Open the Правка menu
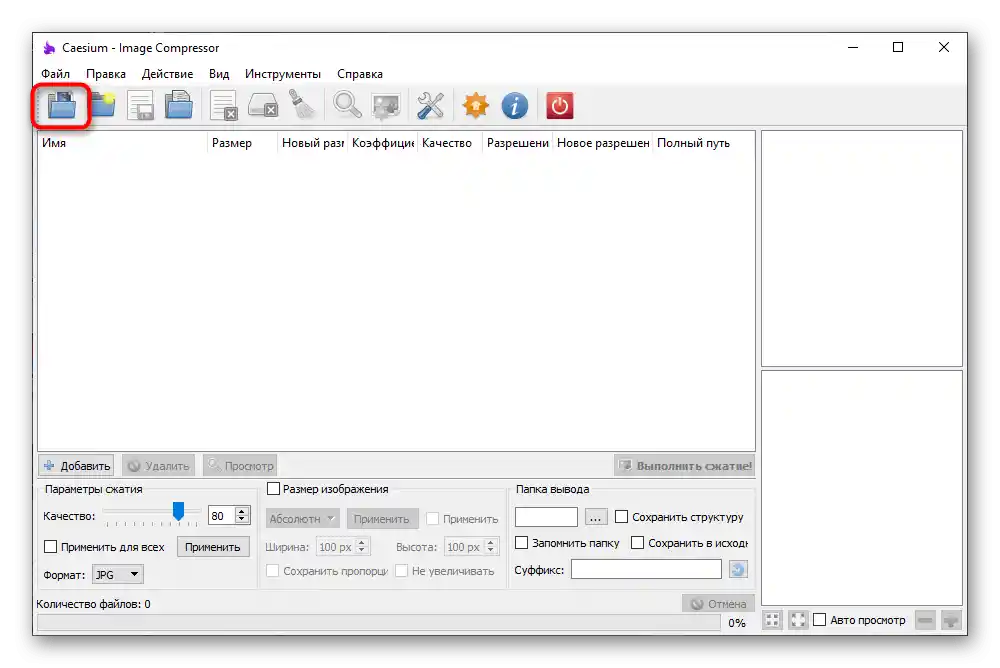 tap(106, 74)
